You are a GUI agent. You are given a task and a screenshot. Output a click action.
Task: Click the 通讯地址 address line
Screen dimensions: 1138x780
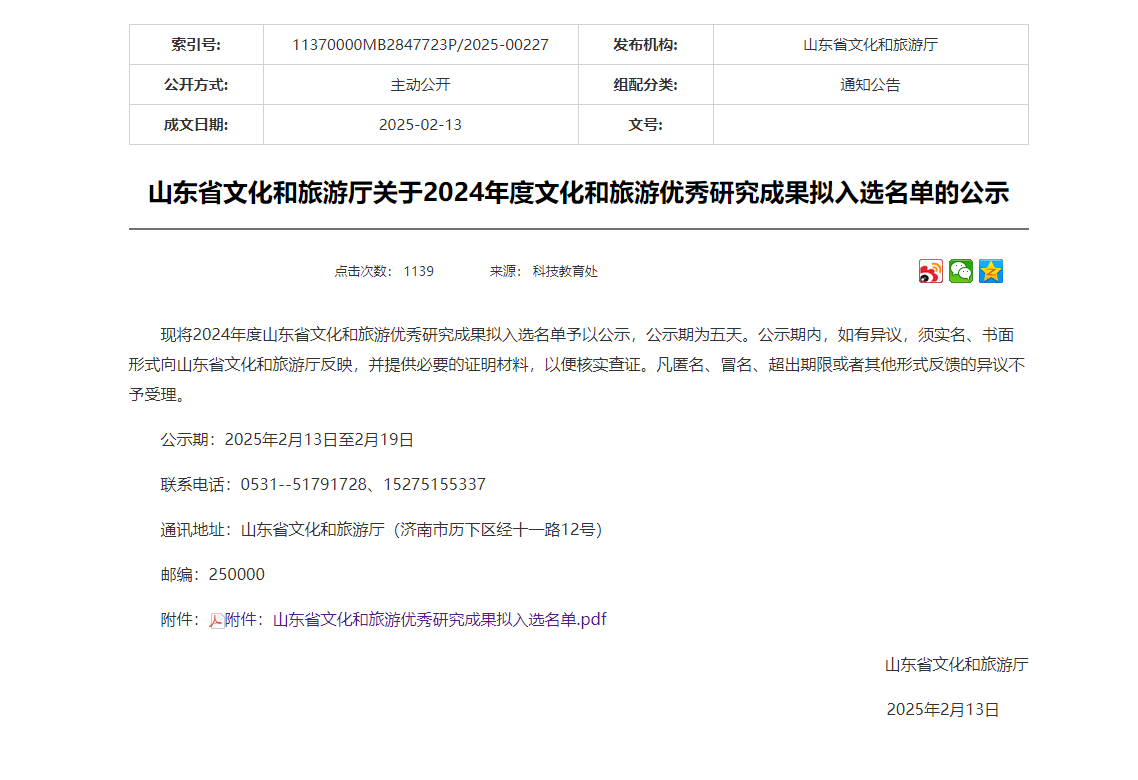(381, 530)
